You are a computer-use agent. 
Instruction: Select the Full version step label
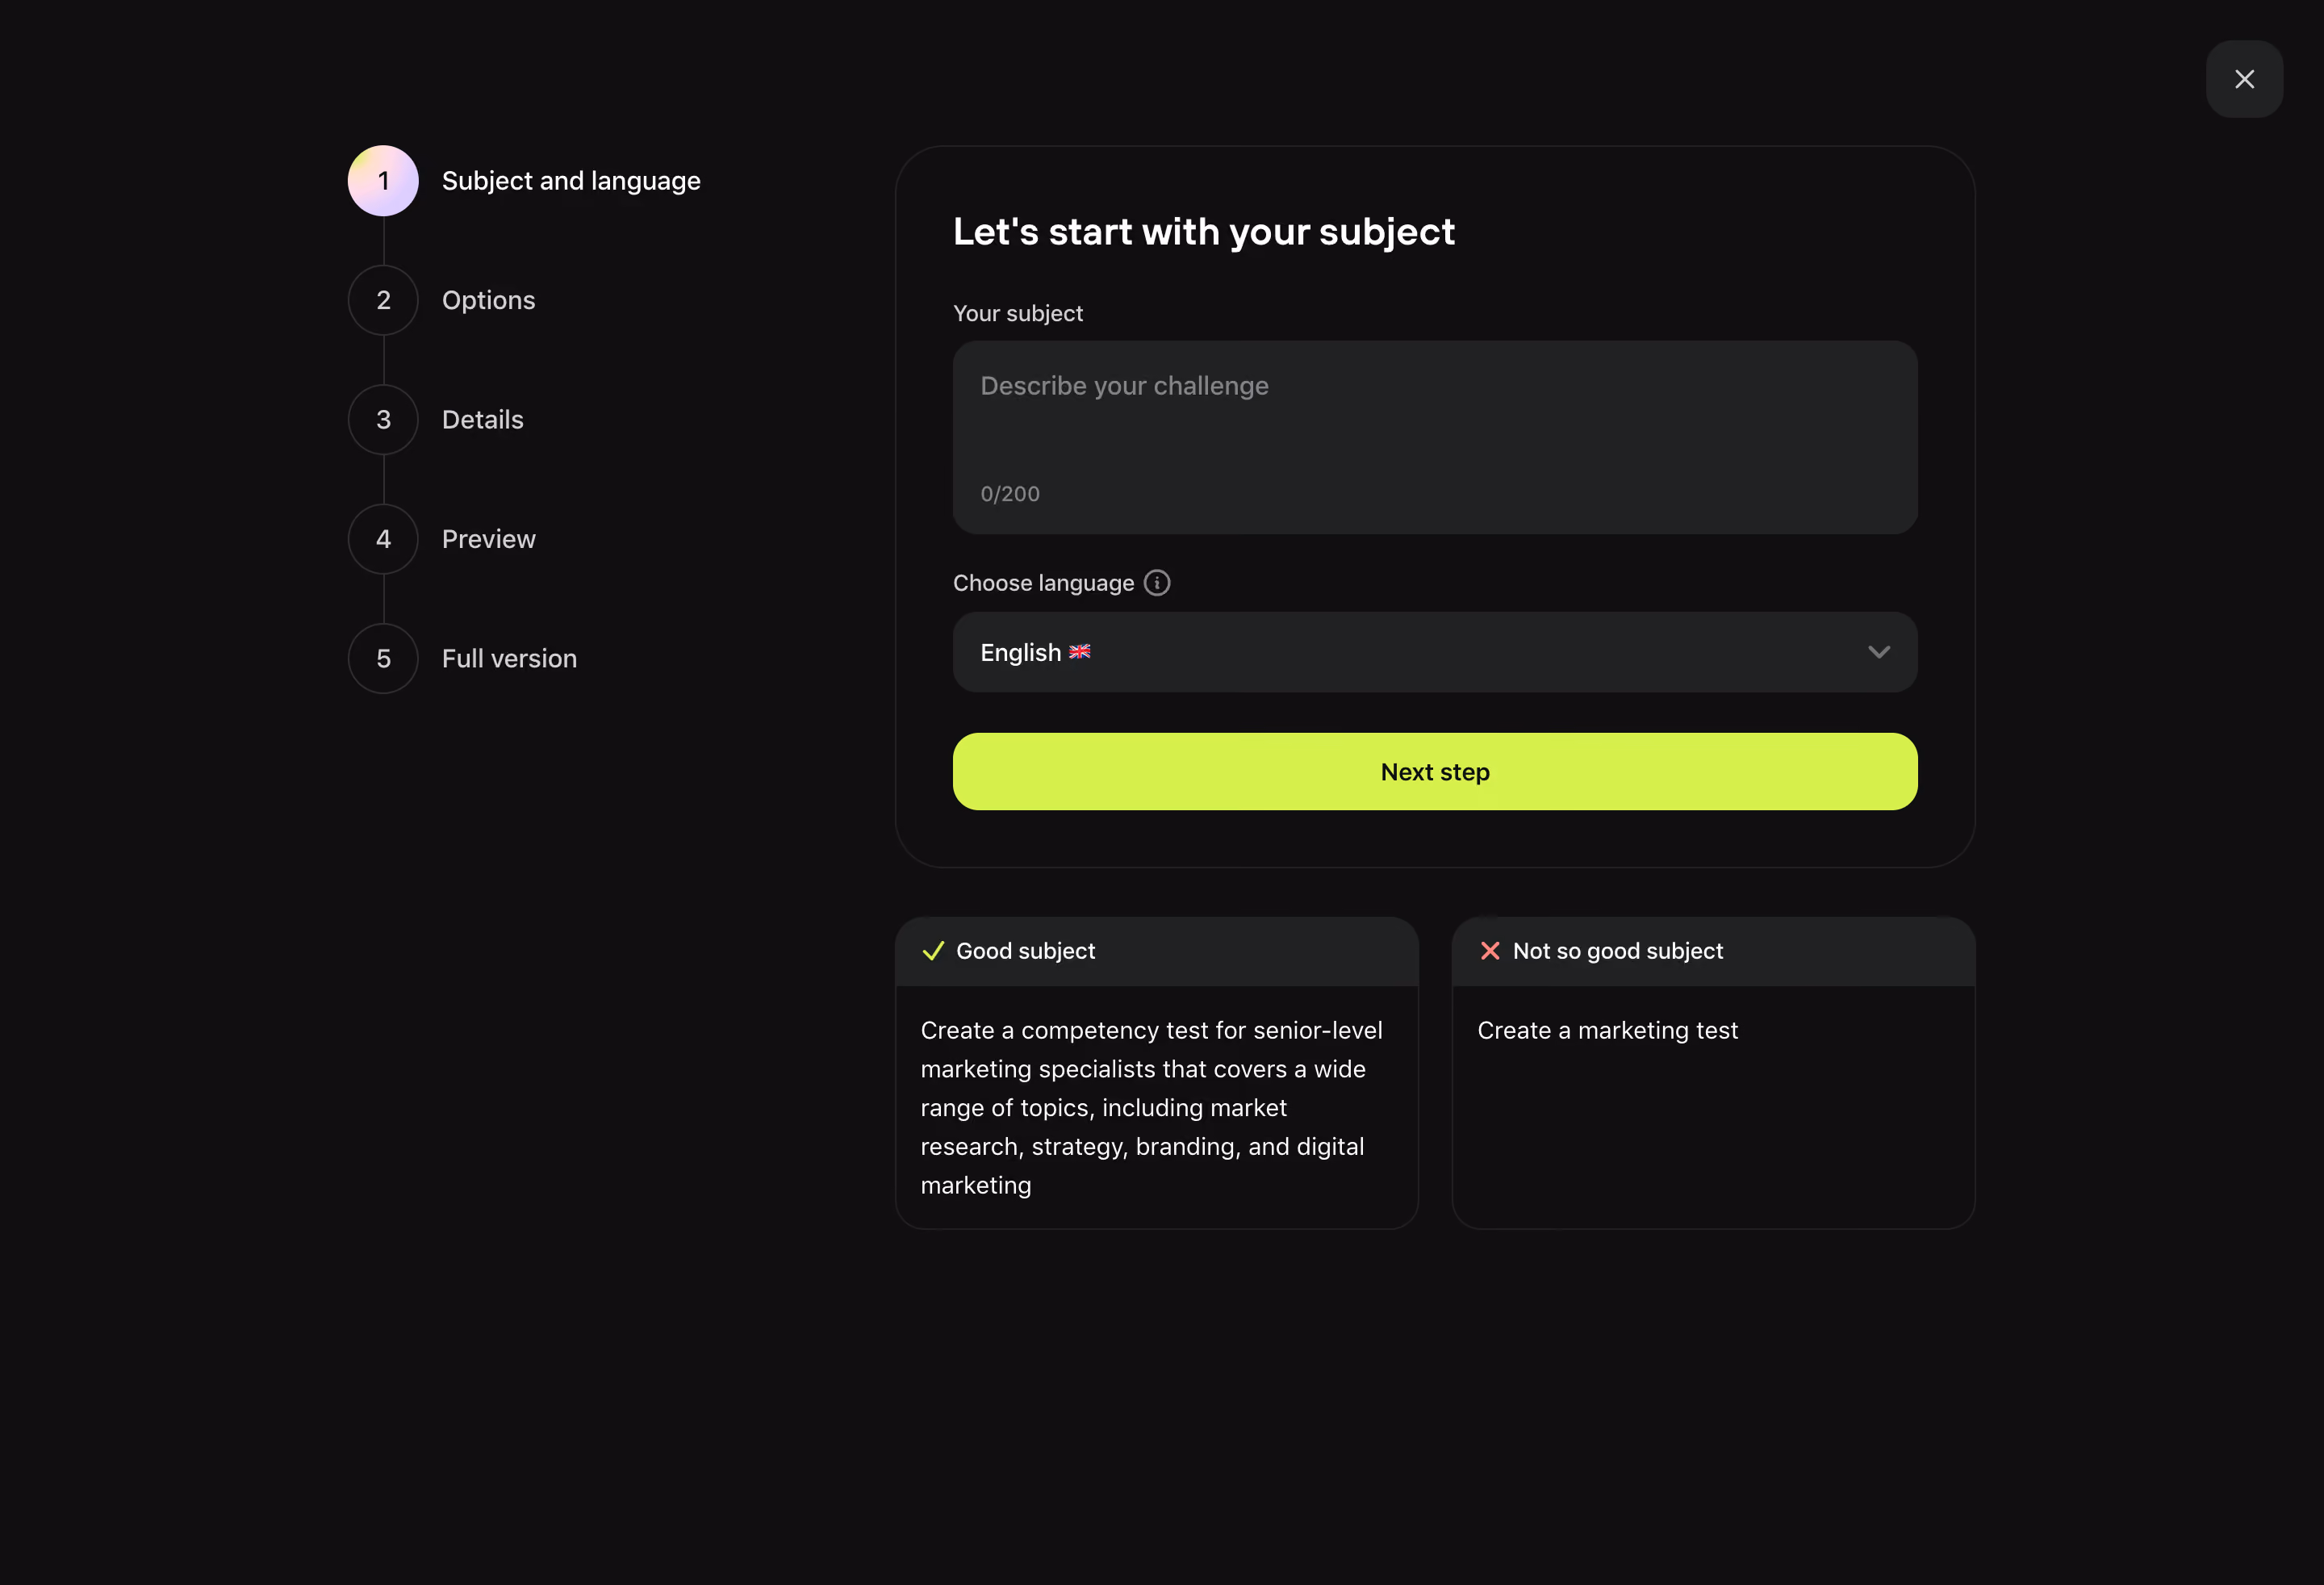coord(510,659)
